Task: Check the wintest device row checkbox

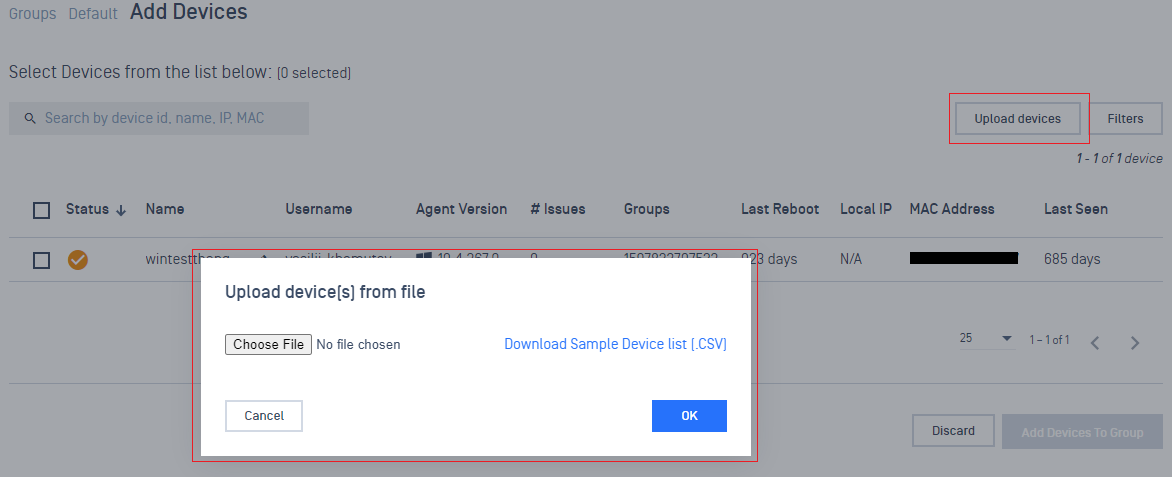Action: (x=42, y=260)
